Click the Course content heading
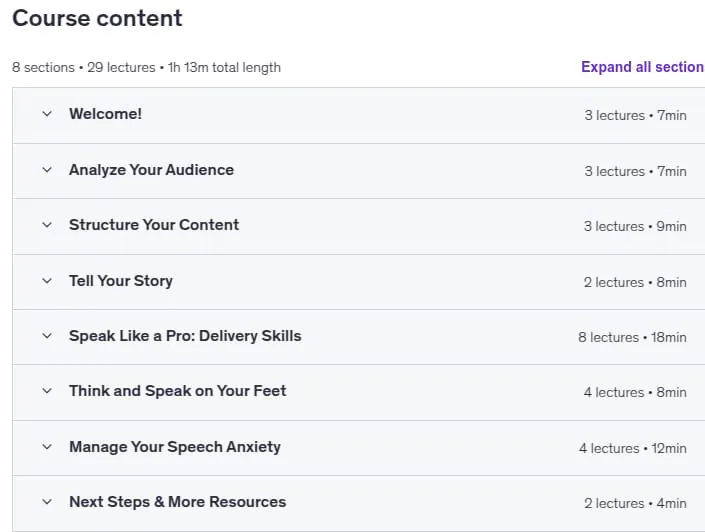705x532 pixels. (x=97, y=18)
